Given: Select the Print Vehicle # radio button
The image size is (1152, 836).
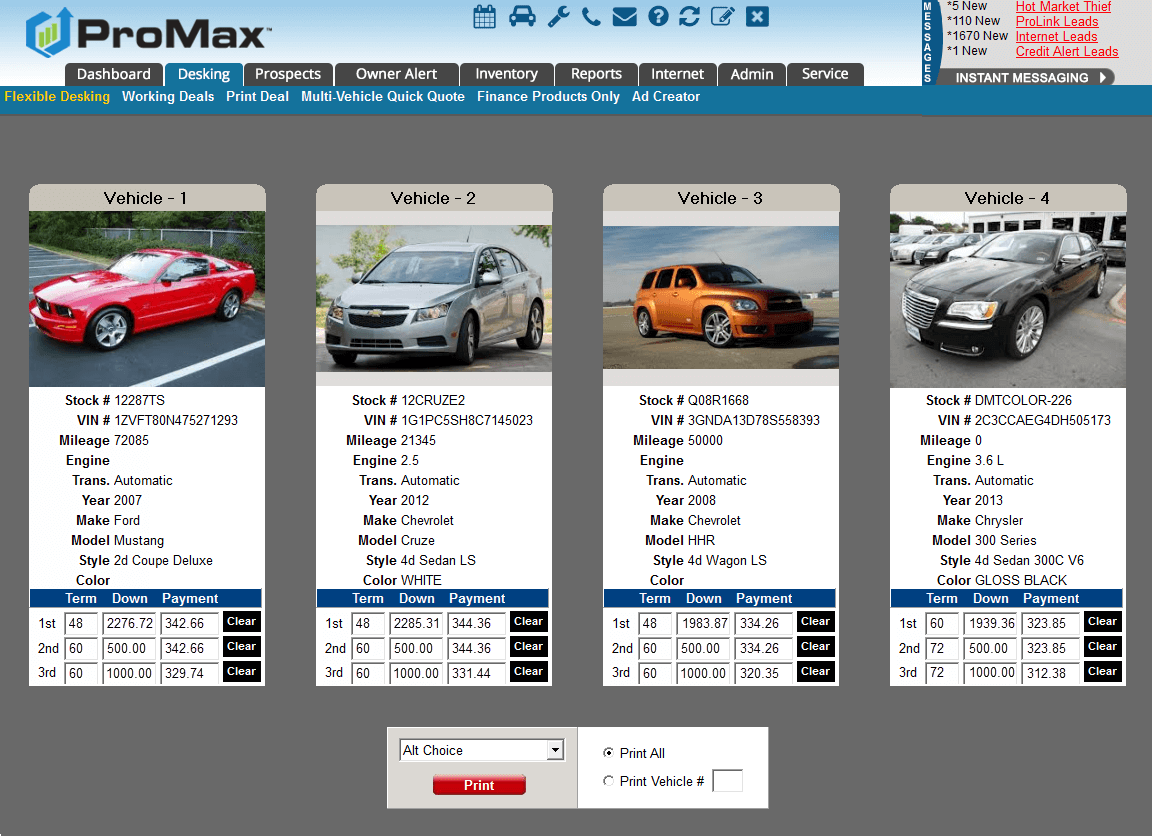Looking at the screenshot, I should (x=608, y=781).
